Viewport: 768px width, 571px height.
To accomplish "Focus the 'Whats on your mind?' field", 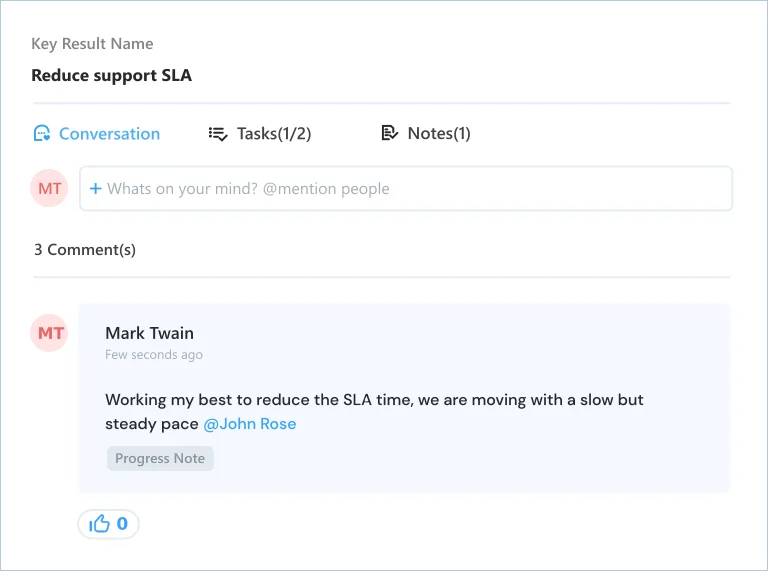I will 406,189.
